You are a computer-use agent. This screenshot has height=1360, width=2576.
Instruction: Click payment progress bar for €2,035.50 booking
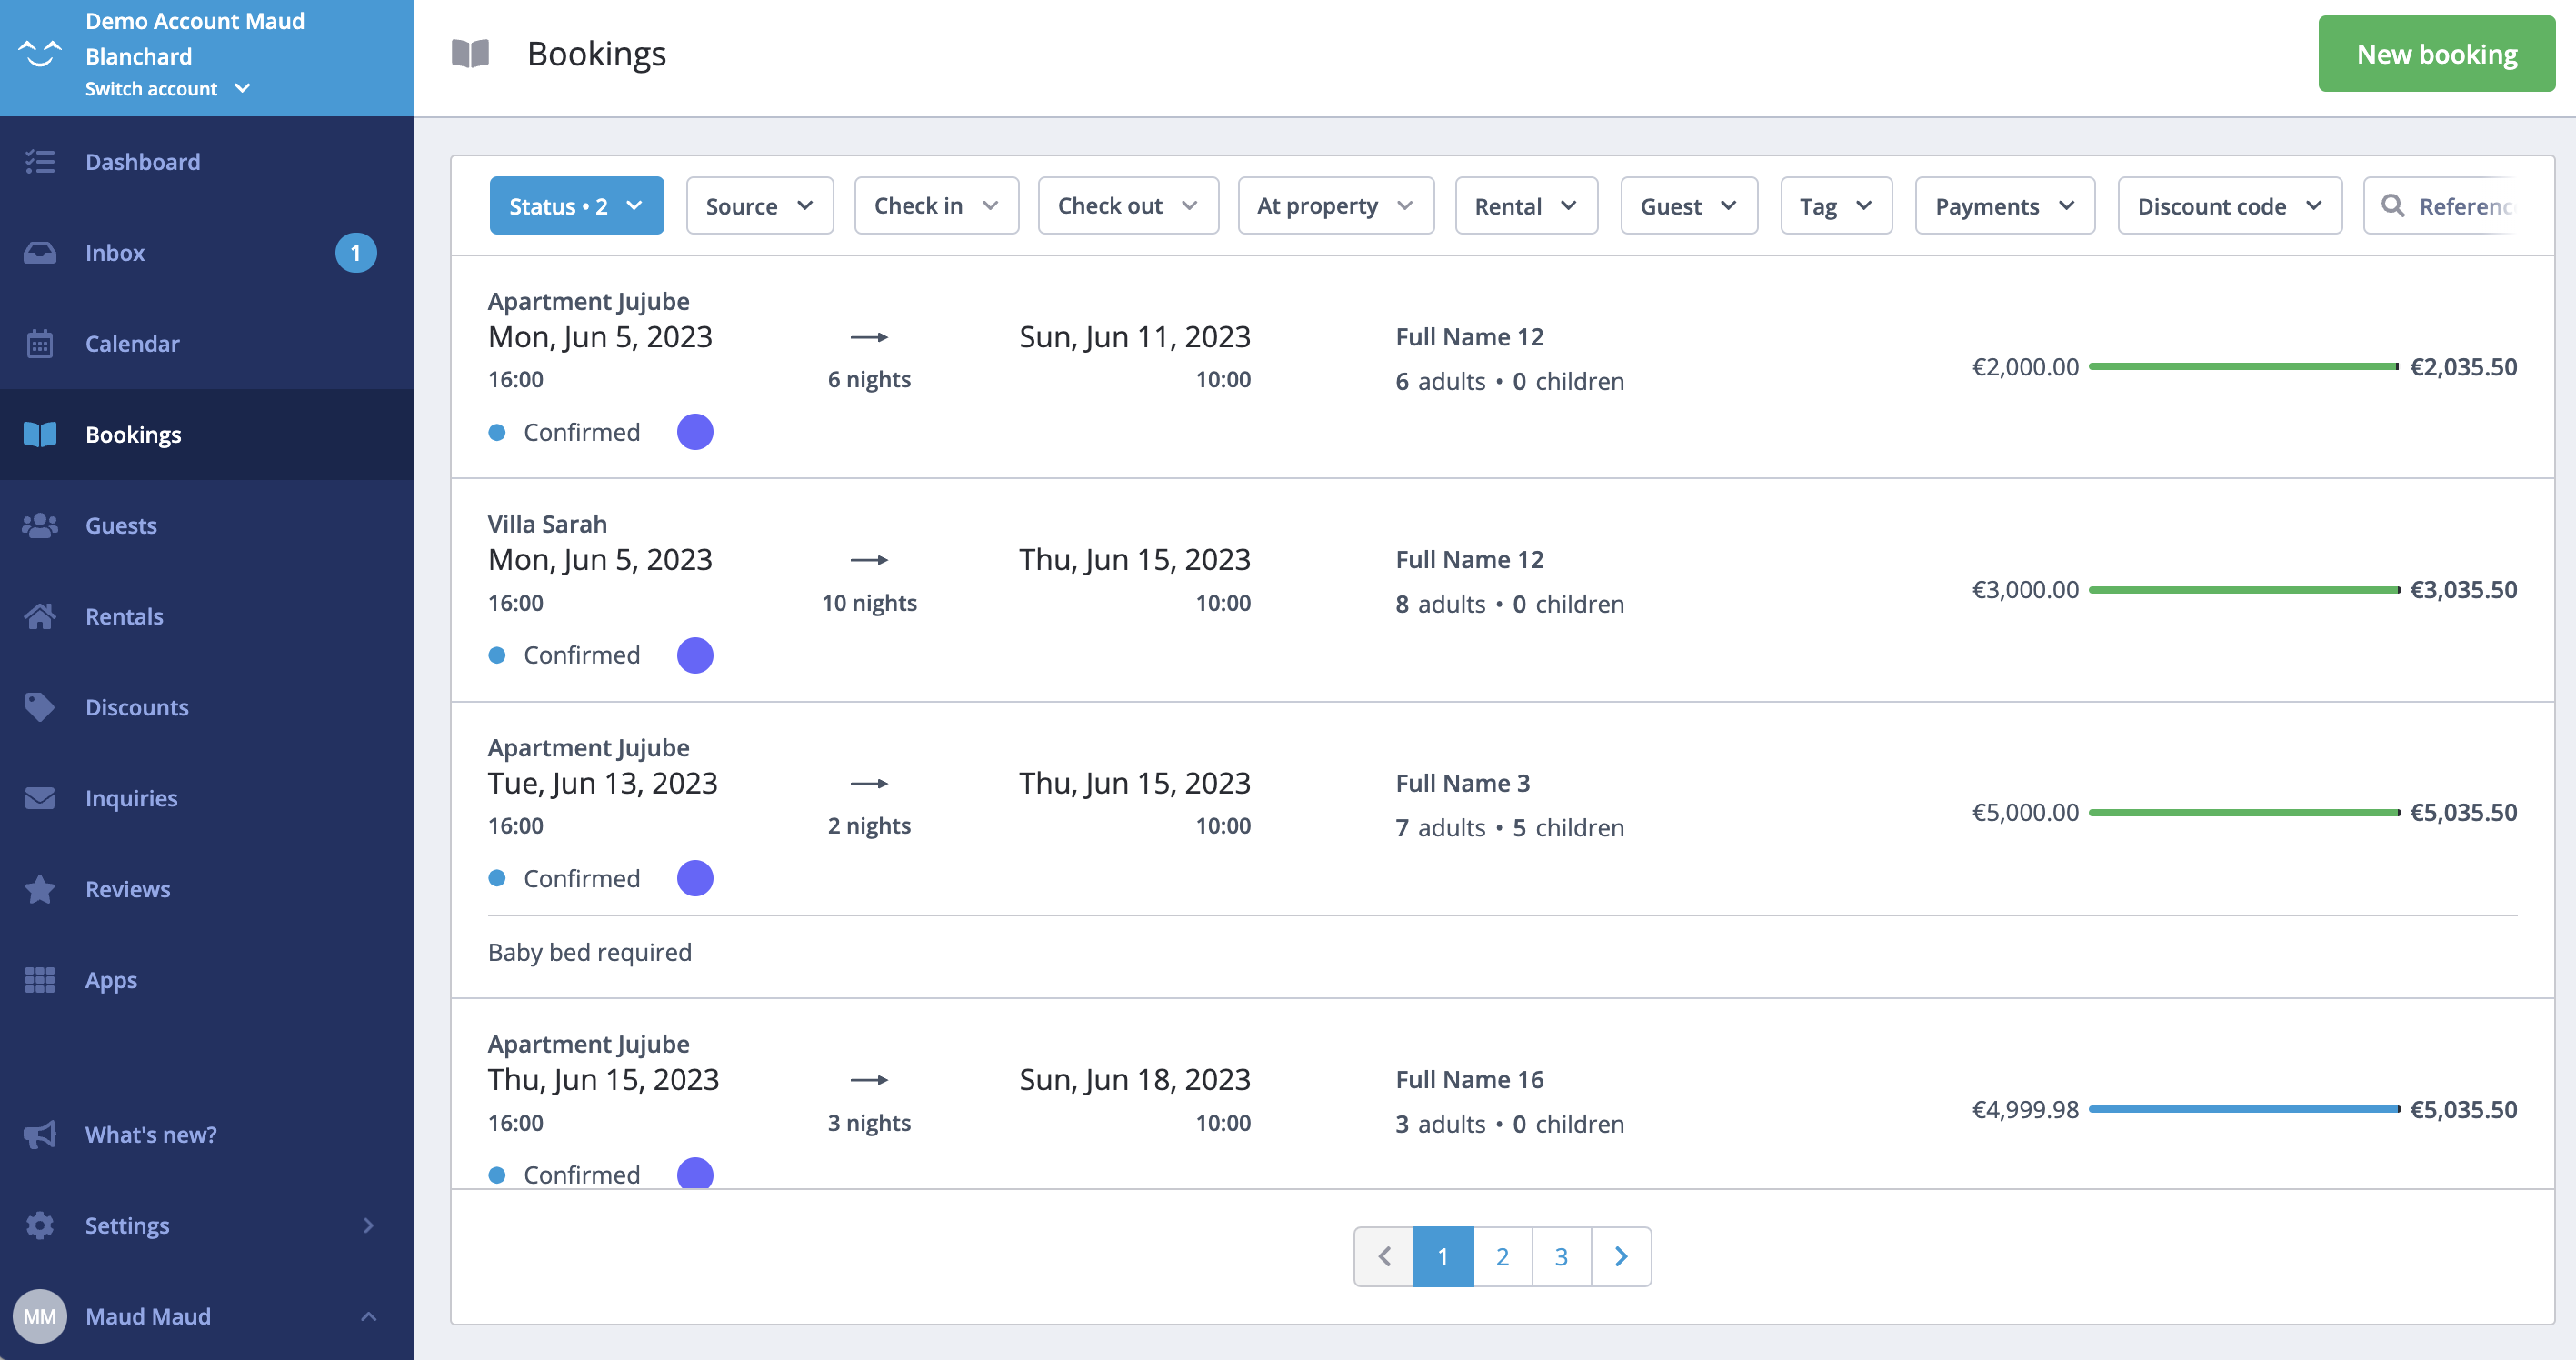tap(2244, 367)
